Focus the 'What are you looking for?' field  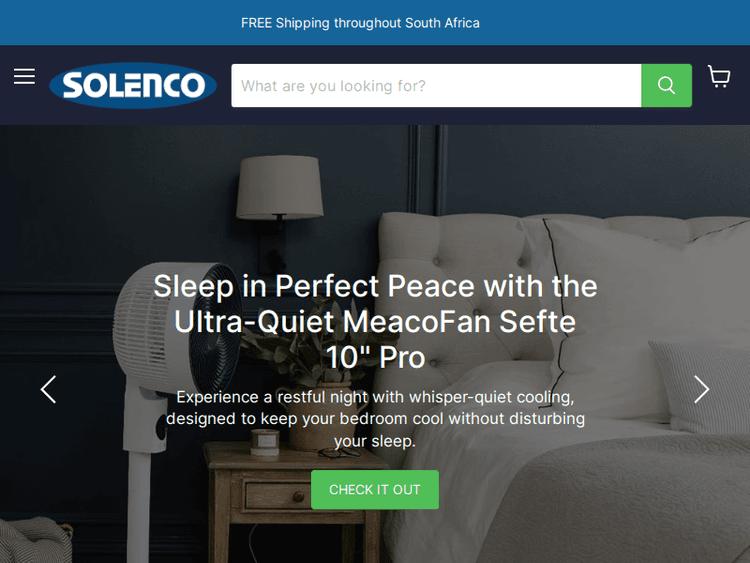pyautogui.click(x=436, y=86)
